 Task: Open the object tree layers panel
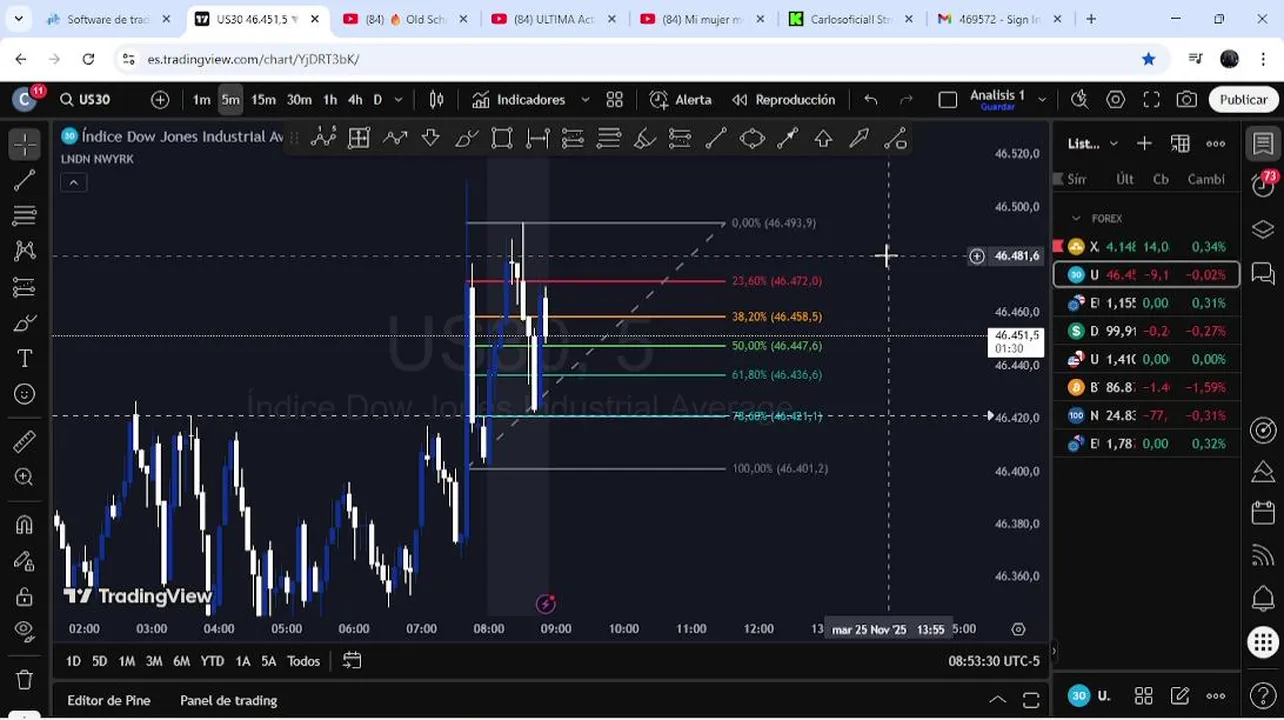click(x=1263, y=229)
